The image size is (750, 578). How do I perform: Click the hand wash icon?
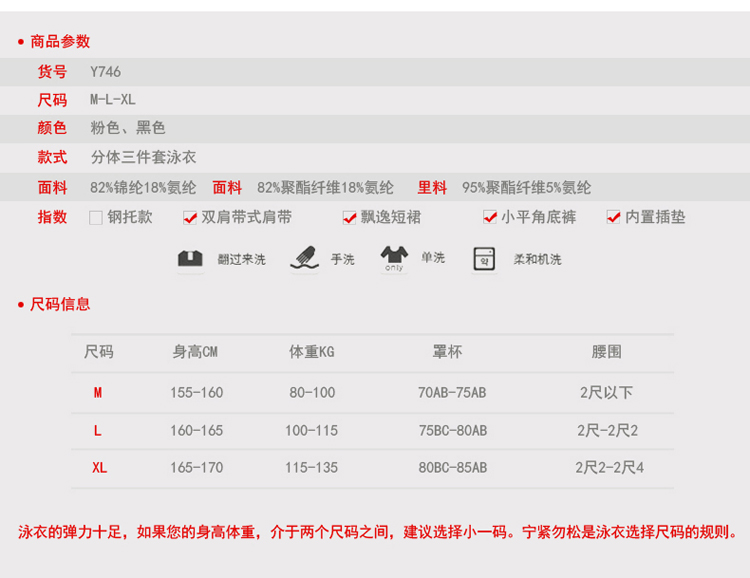[304, 258]
